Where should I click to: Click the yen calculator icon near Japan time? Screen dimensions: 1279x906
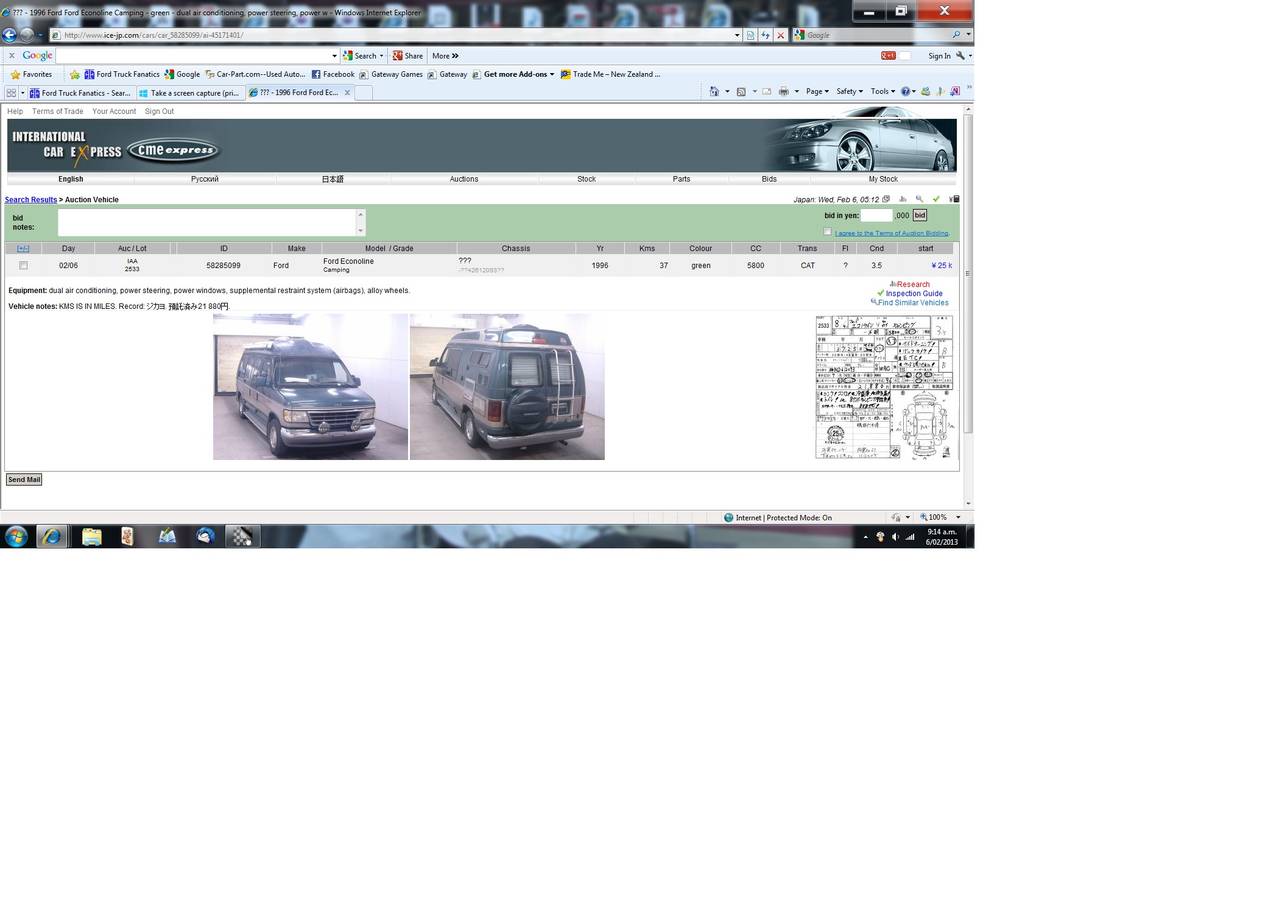pos(953,199)
